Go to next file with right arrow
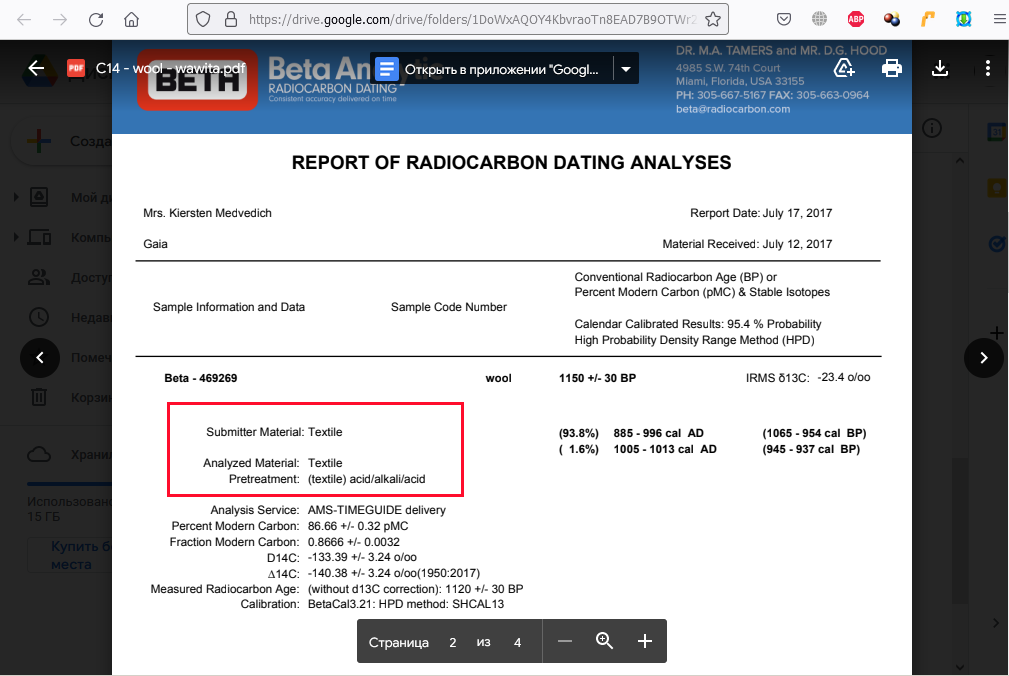This screenshot has height=676, width=1009. (983, 358)
